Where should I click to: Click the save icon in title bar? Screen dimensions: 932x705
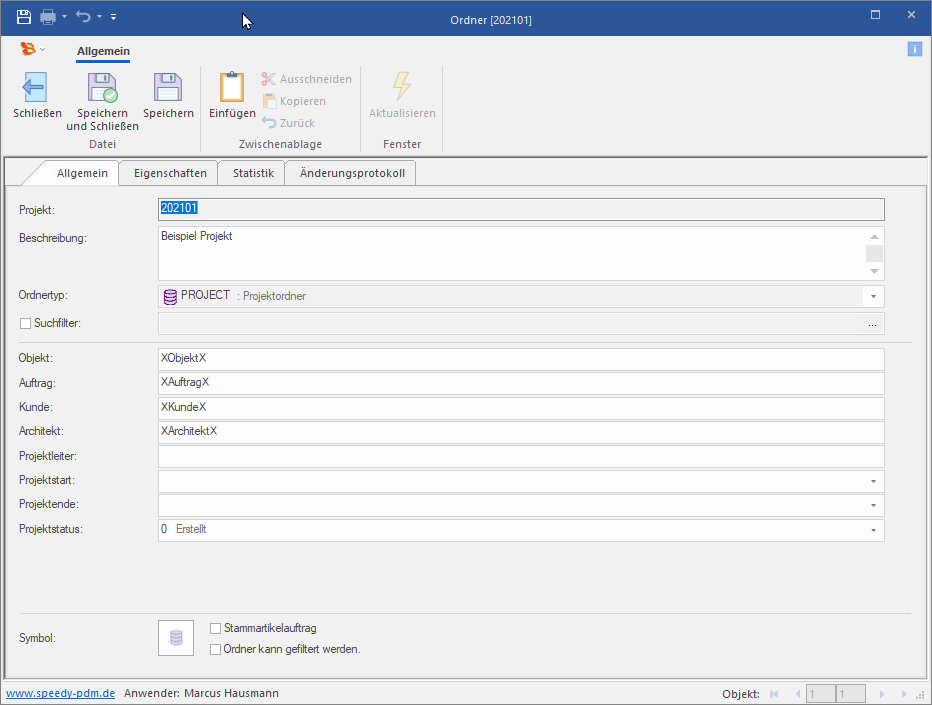24,17
